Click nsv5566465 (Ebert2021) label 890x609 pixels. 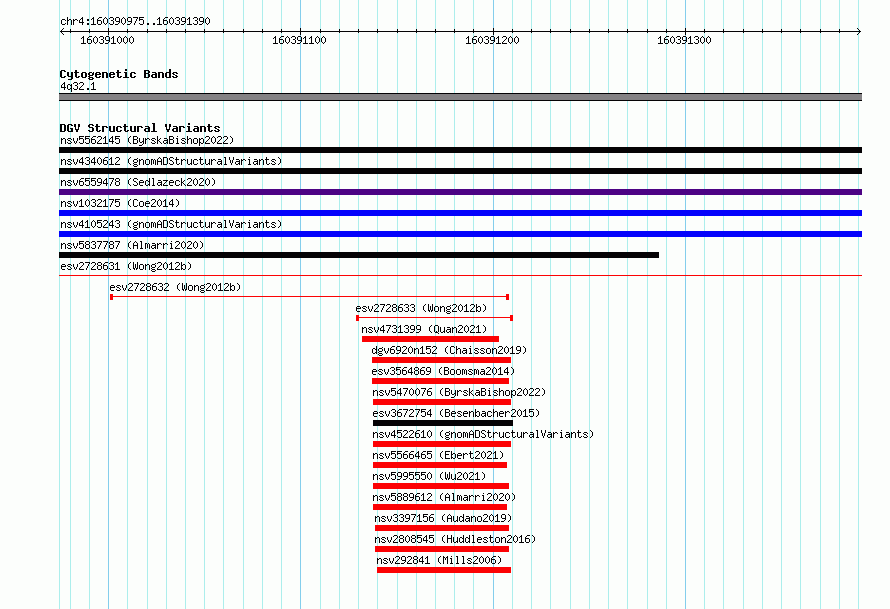[438, 455]
